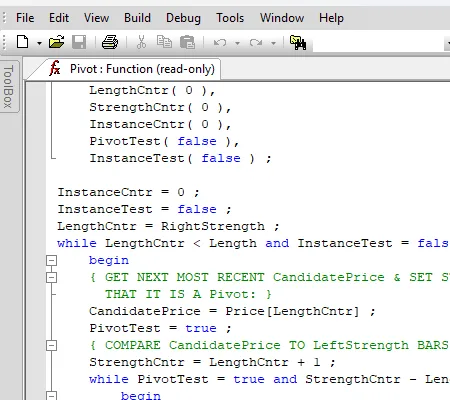Open the Debug menu

click(x=183, y=18)
